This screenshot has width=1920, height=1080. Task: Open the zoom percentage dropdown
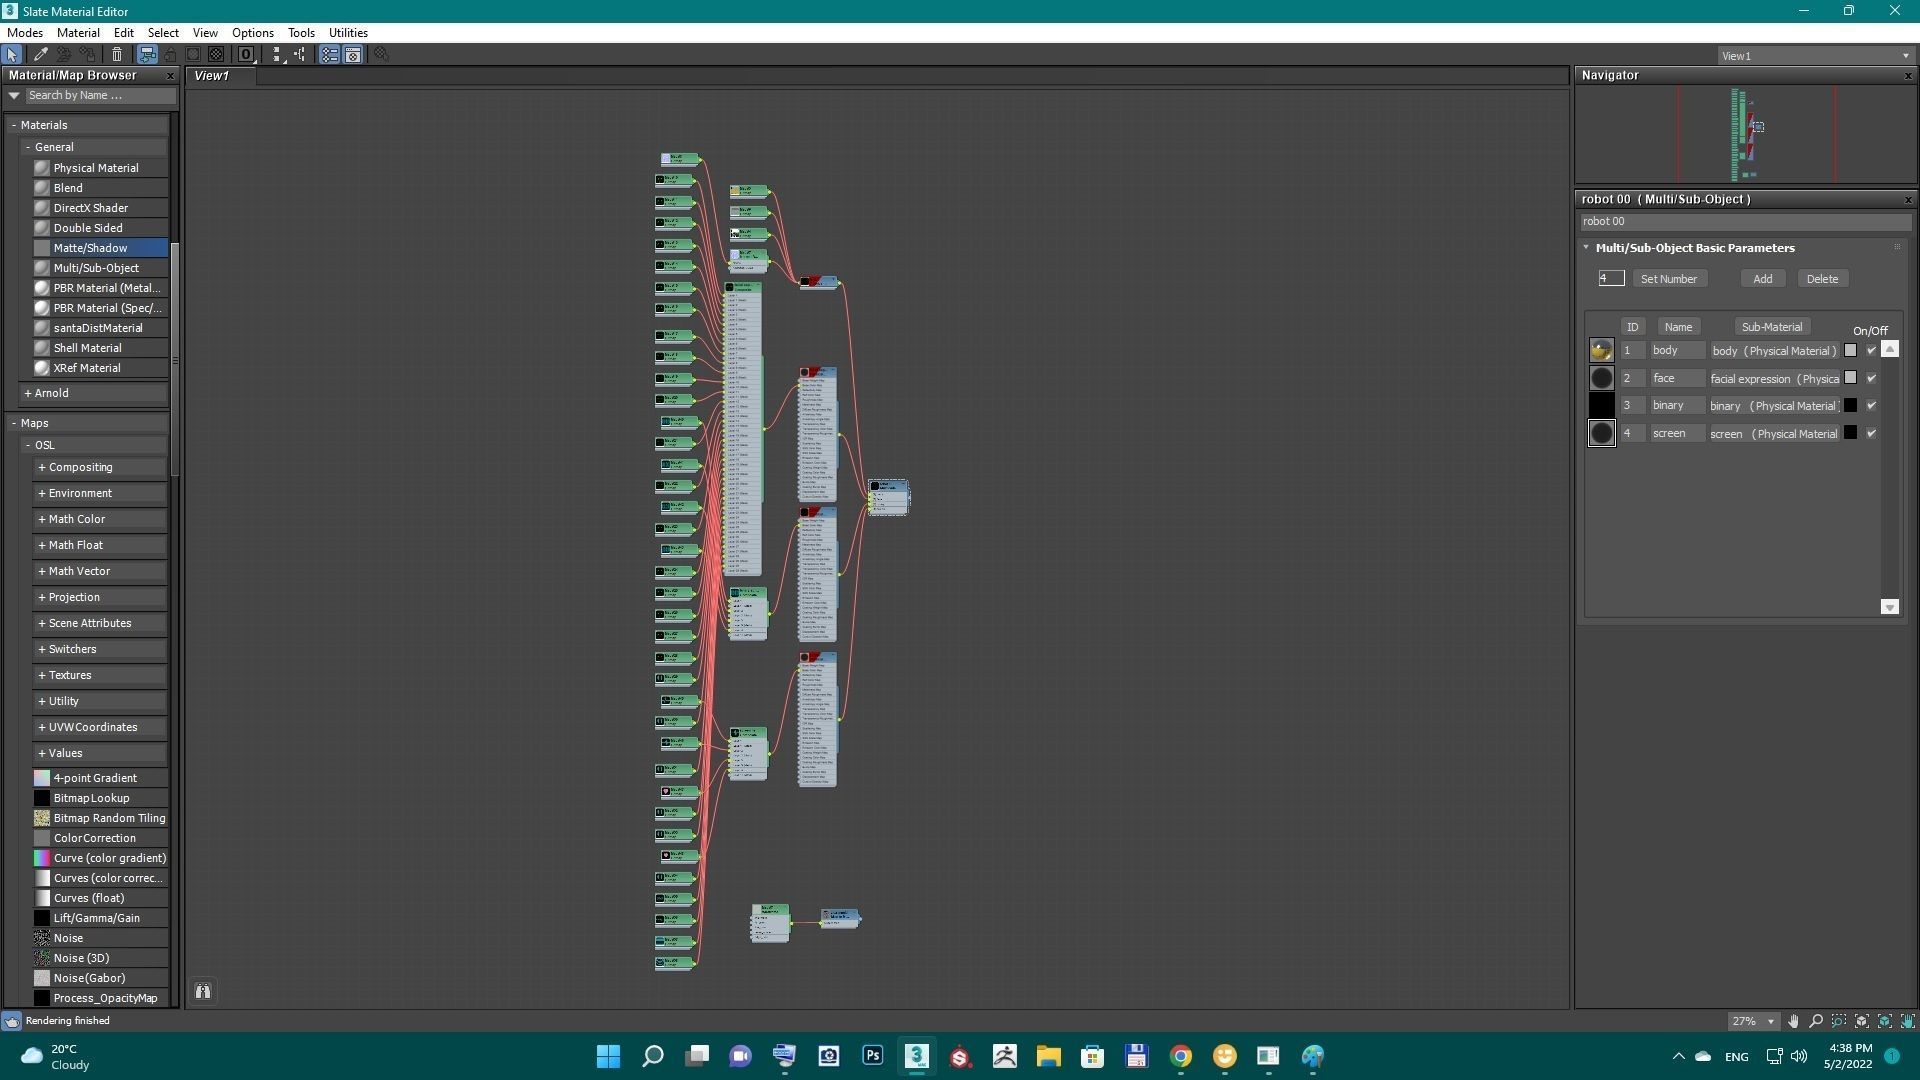point(1771,1021)
